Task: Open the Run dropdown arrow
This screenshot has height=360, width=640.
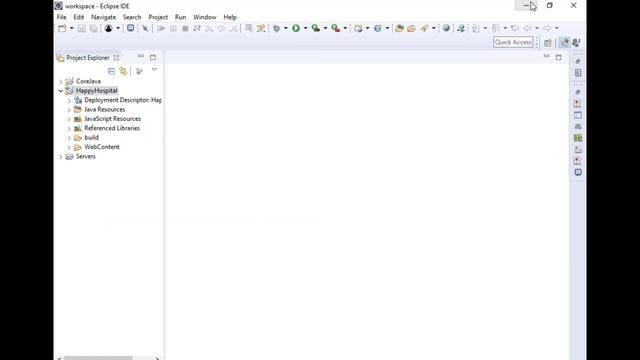Action: click(305, 28)
